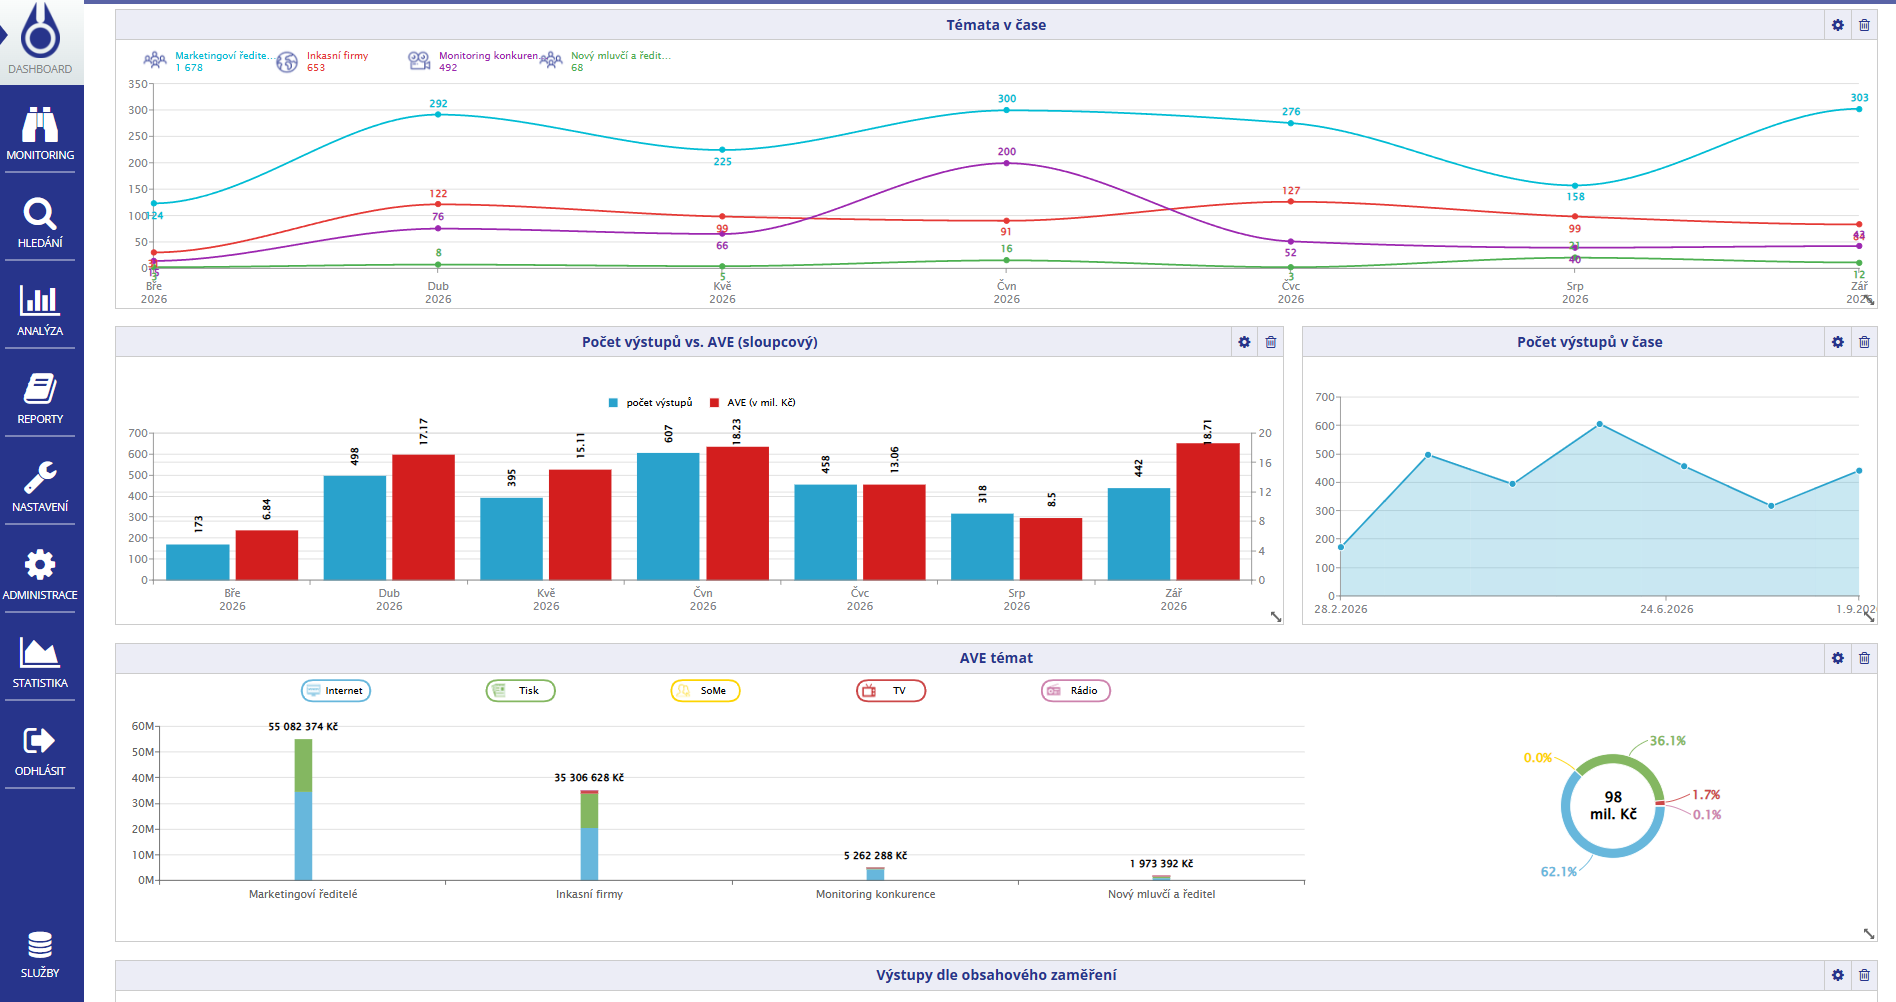The width and height of the screenshot is (1896, 1002).
Task: Open Analýza bar chart icon
Action: click(40, 300)
